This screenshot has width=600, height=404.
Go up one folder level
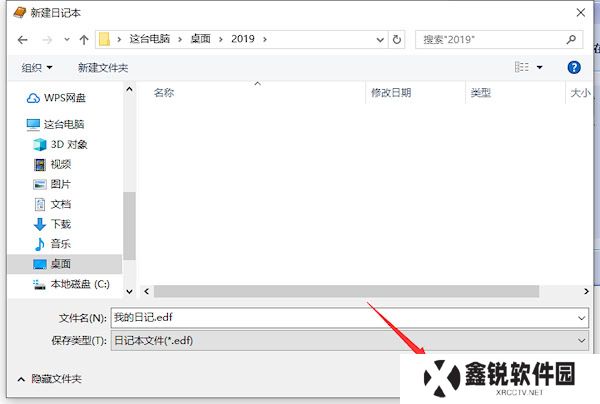(x=84, y=39)
